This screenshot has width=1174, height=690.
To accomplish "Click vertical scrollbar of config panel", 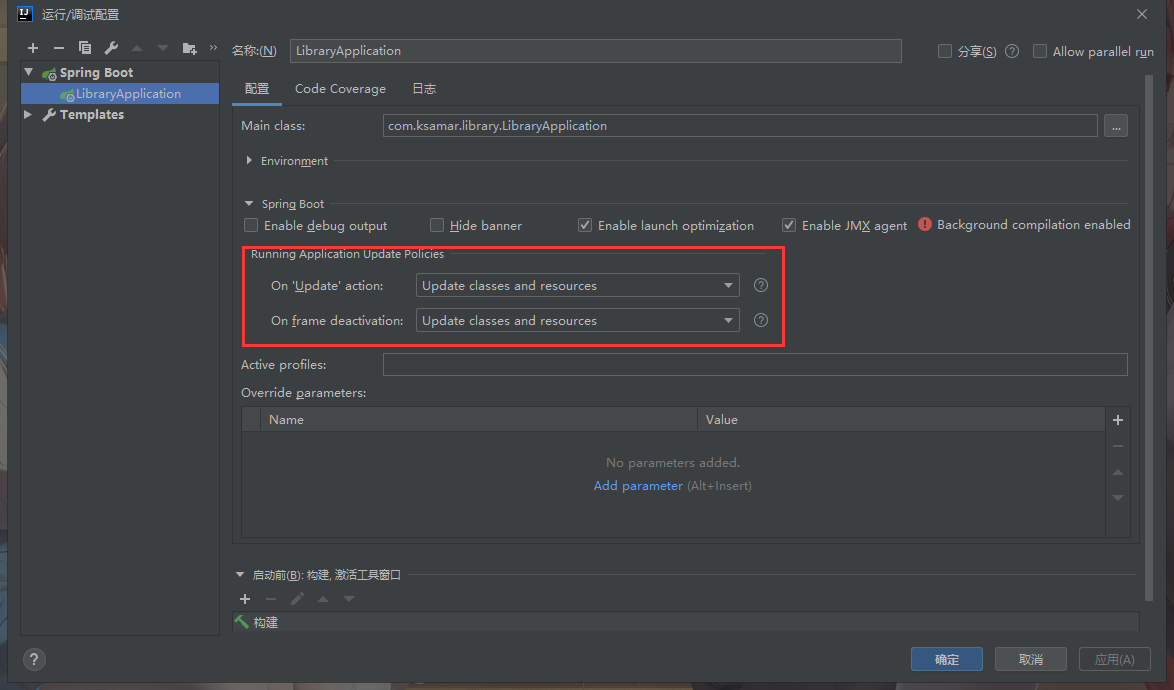I will click(1149, 337).
